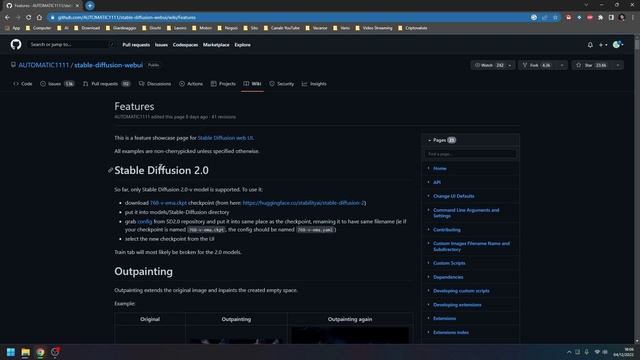Open File Explorer from the taskbar
The height and width of the screenshot is (360, 640).
pyautogui.click(x=25, y=352)
